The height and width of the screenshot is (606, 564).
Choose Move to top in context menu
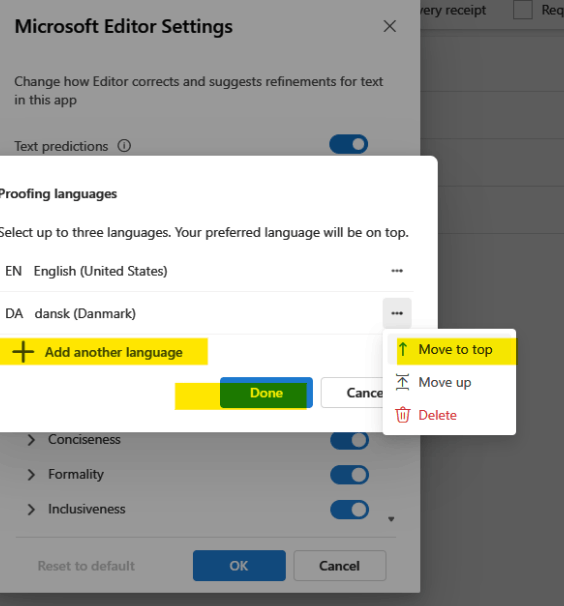(x=449, y=349)
